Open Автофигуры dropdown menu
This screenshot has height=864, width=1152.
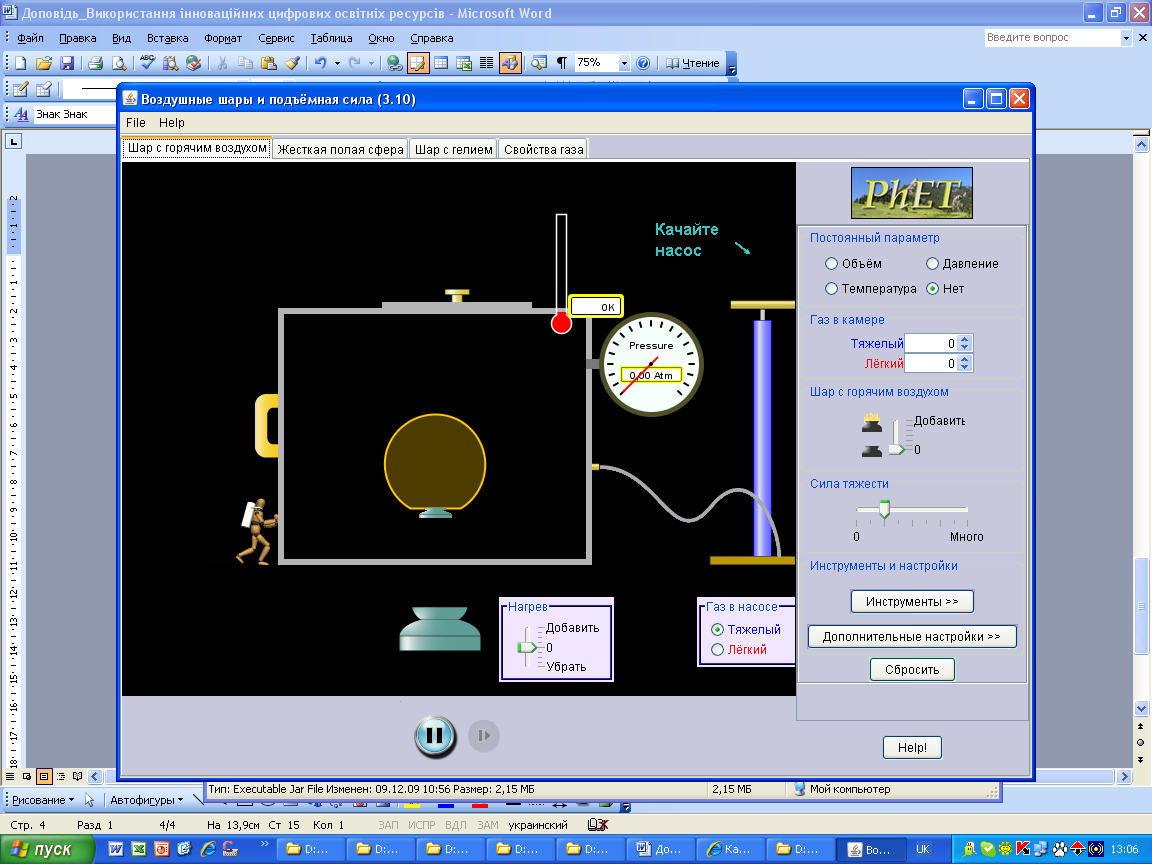[146, 800]
